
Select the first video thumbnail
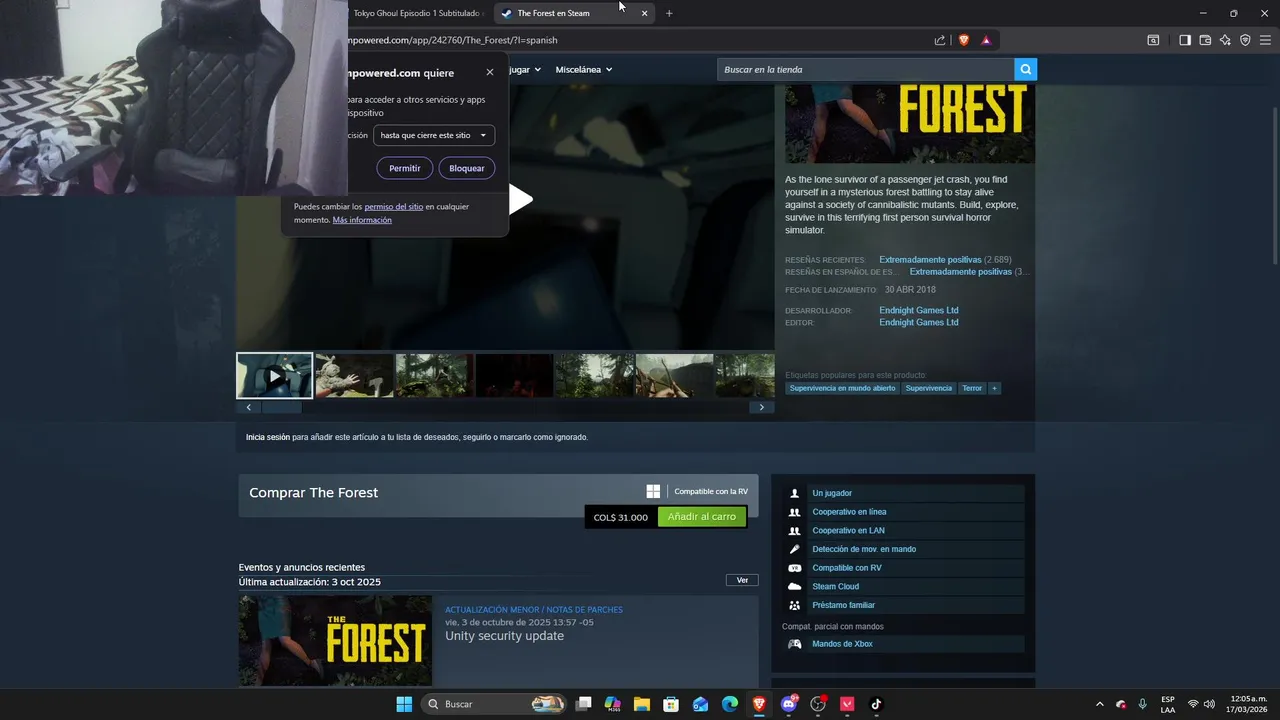tap(274, 376)
